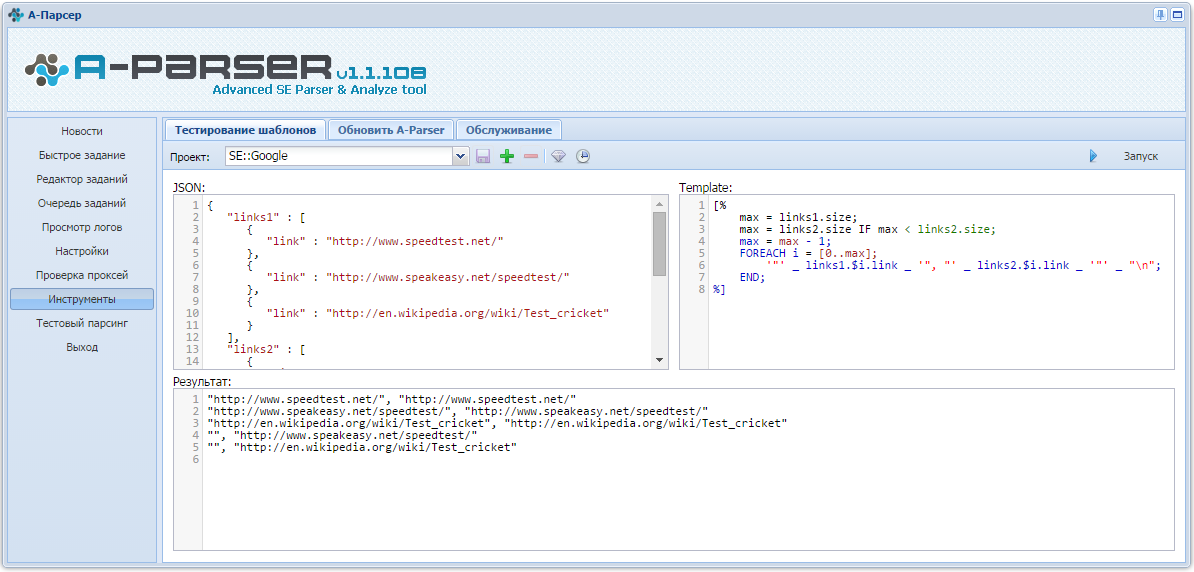
Task: Open Тестовый парсинг in the sidebar
Action: pyautogui.click(x=81, y=323)
